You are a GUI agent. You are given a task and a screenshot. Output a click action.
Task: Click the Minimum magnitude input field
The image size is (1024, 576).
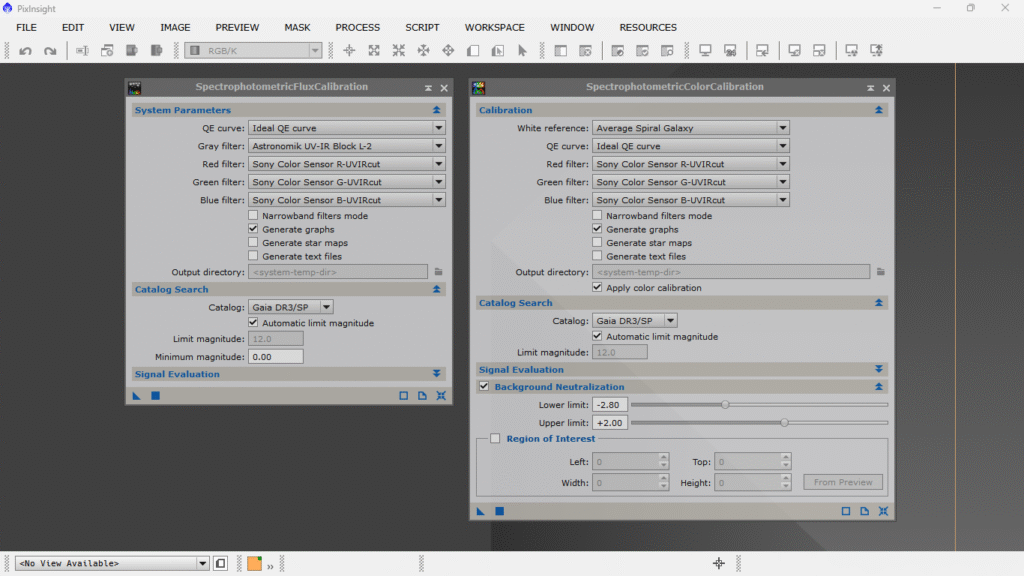(276, 357)
